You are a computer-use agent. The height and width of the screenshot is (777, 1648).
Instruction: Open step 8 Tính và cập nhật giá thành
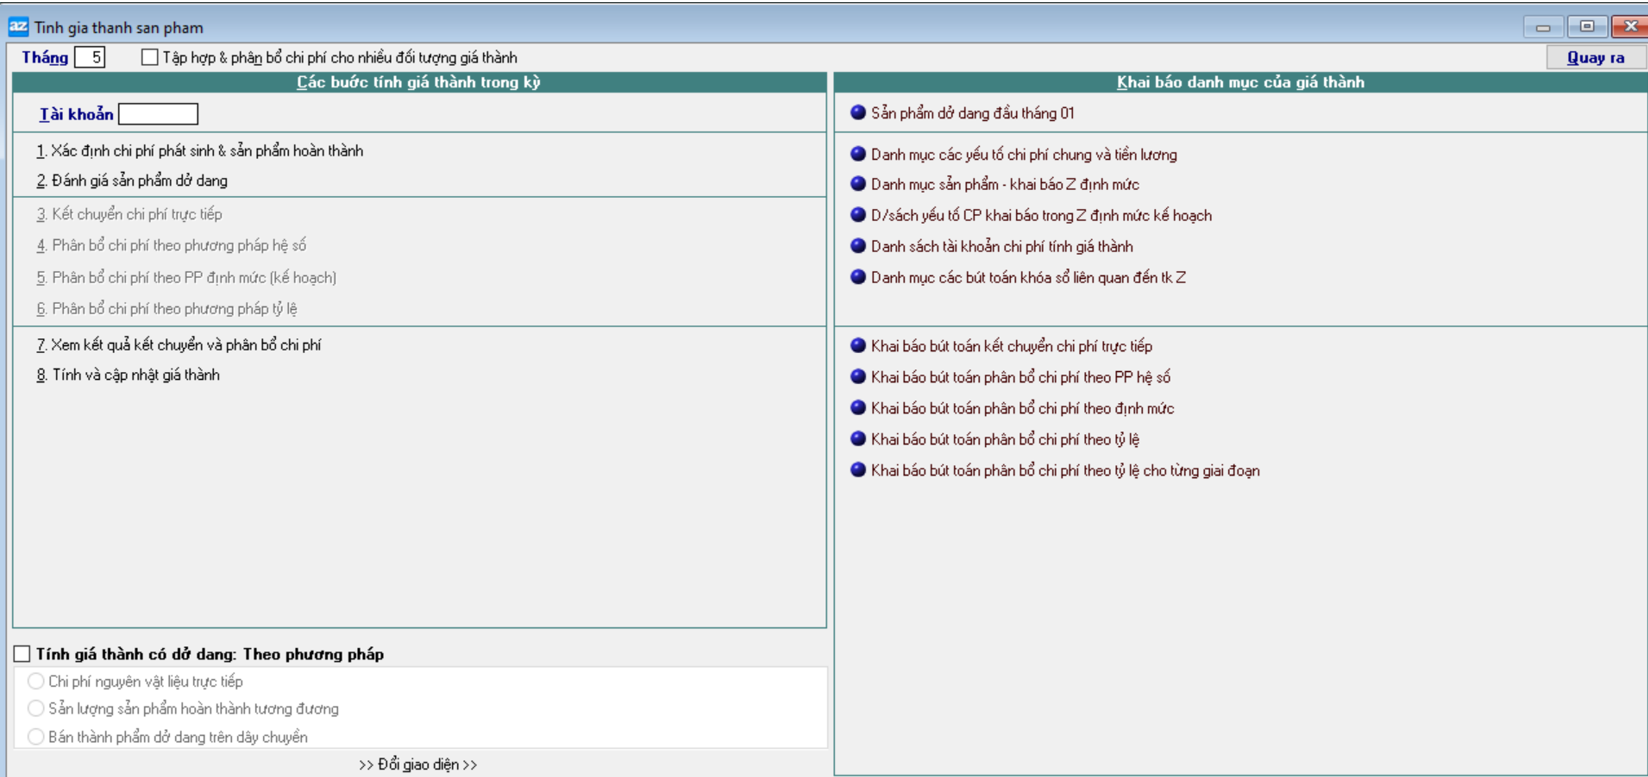128,375
